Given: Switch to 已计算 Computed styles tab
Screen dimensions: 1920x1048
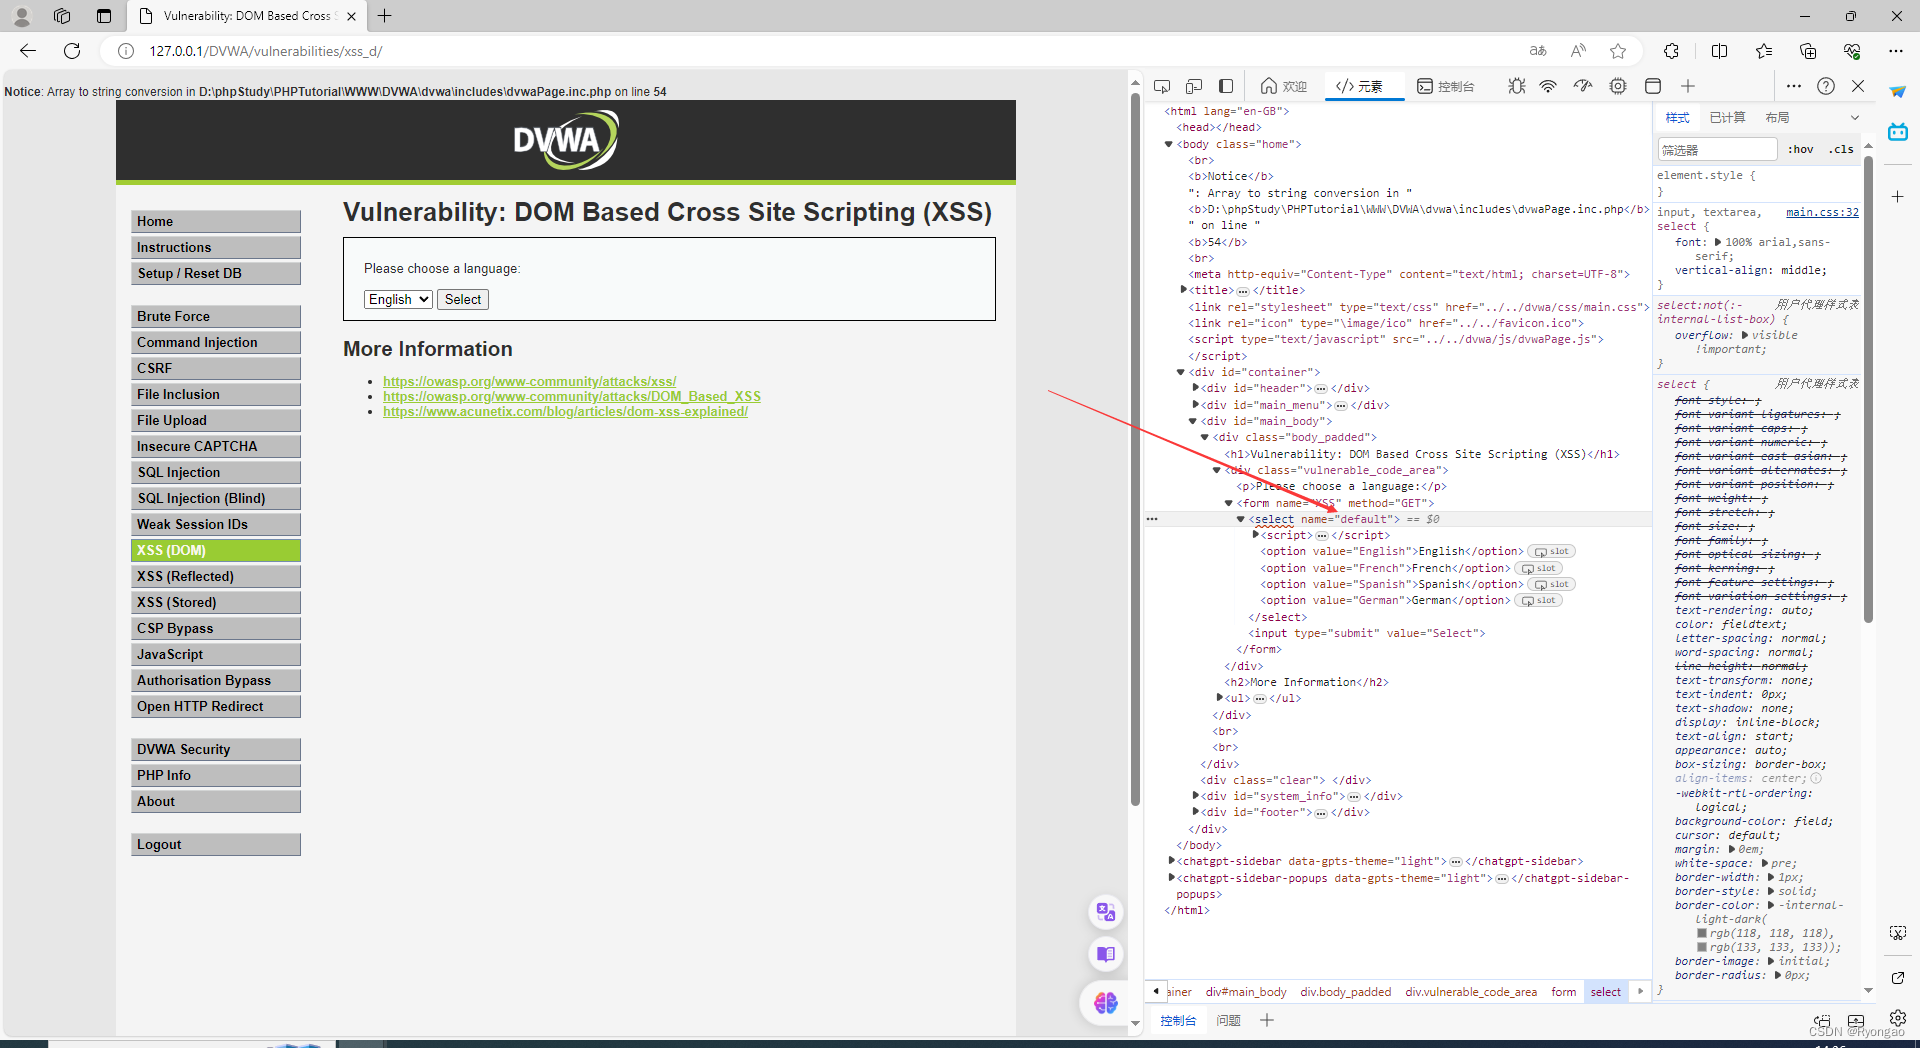Looking at the screenshot, I should (x=1727, y=118).
